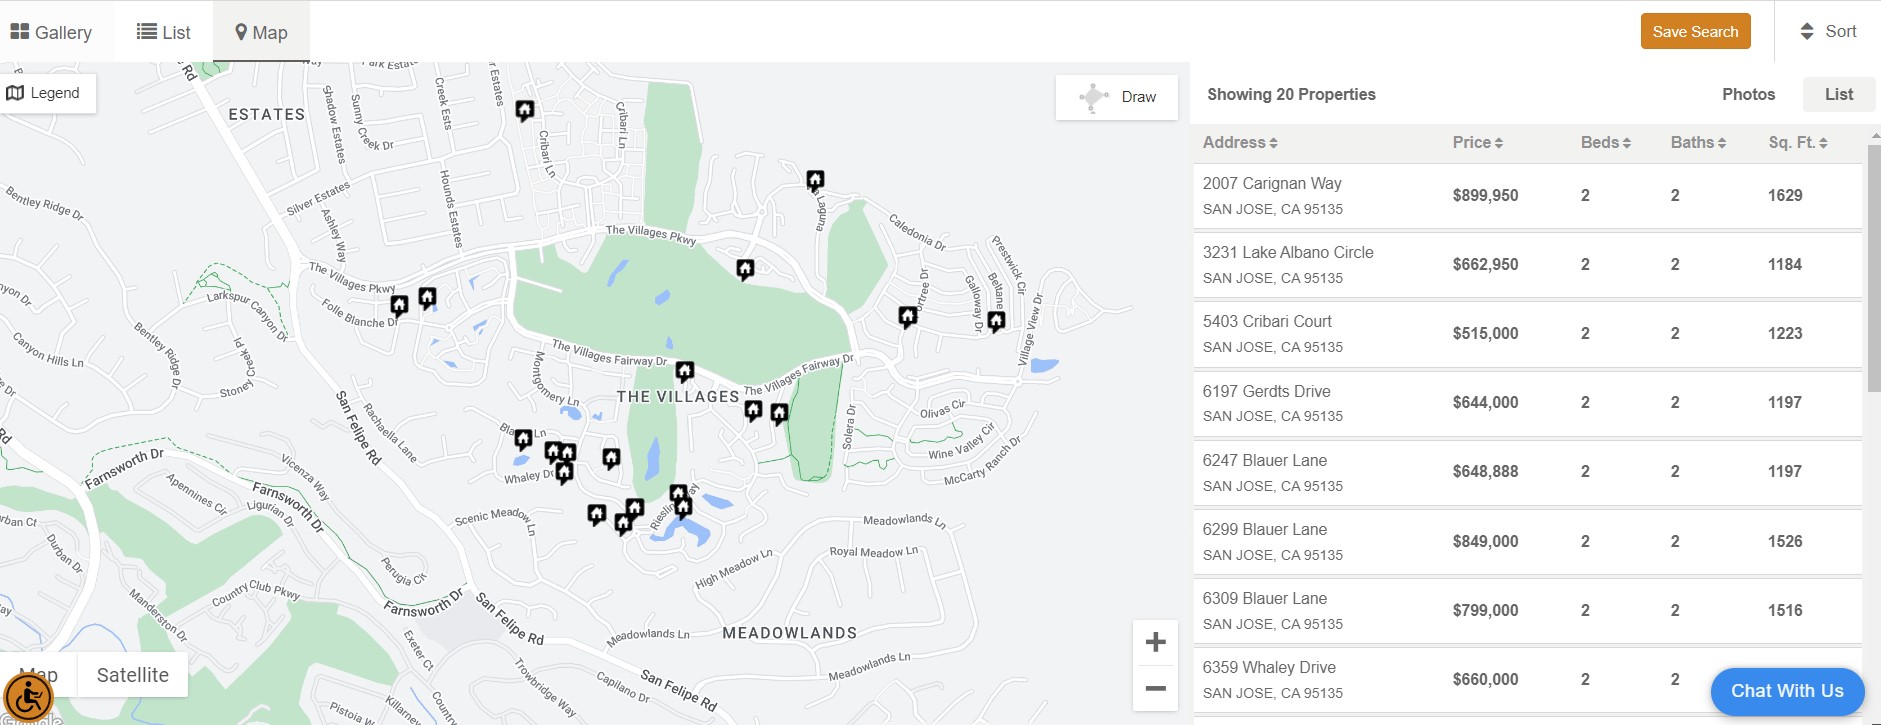Viewport: 1881px width, 725px height.
Task: Zoom in with the plus button
Action: tap(1155, 642)
